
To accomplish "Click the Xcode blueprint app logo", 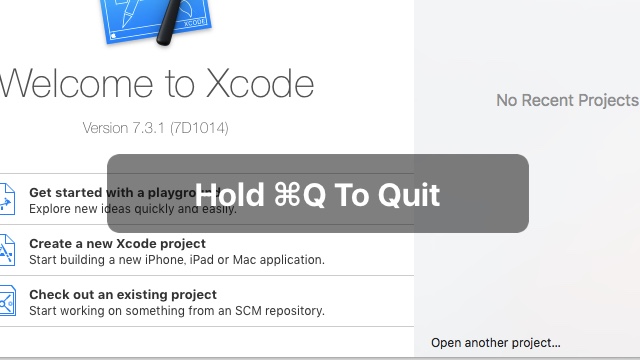I will [156, 20].
